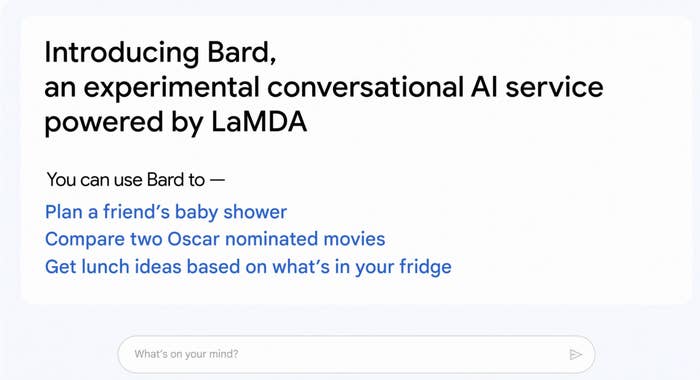Click the word "movies" in the second suggestion
The width and height of the screenshot is (700, 380).
(354, 239)
